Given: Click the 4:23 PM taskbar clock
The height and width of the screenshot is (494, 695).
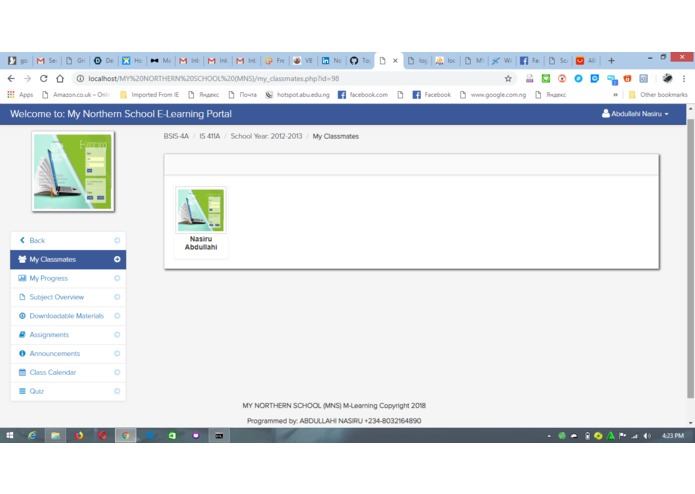Looking at the screenshot, I should [x=673, y=436].
